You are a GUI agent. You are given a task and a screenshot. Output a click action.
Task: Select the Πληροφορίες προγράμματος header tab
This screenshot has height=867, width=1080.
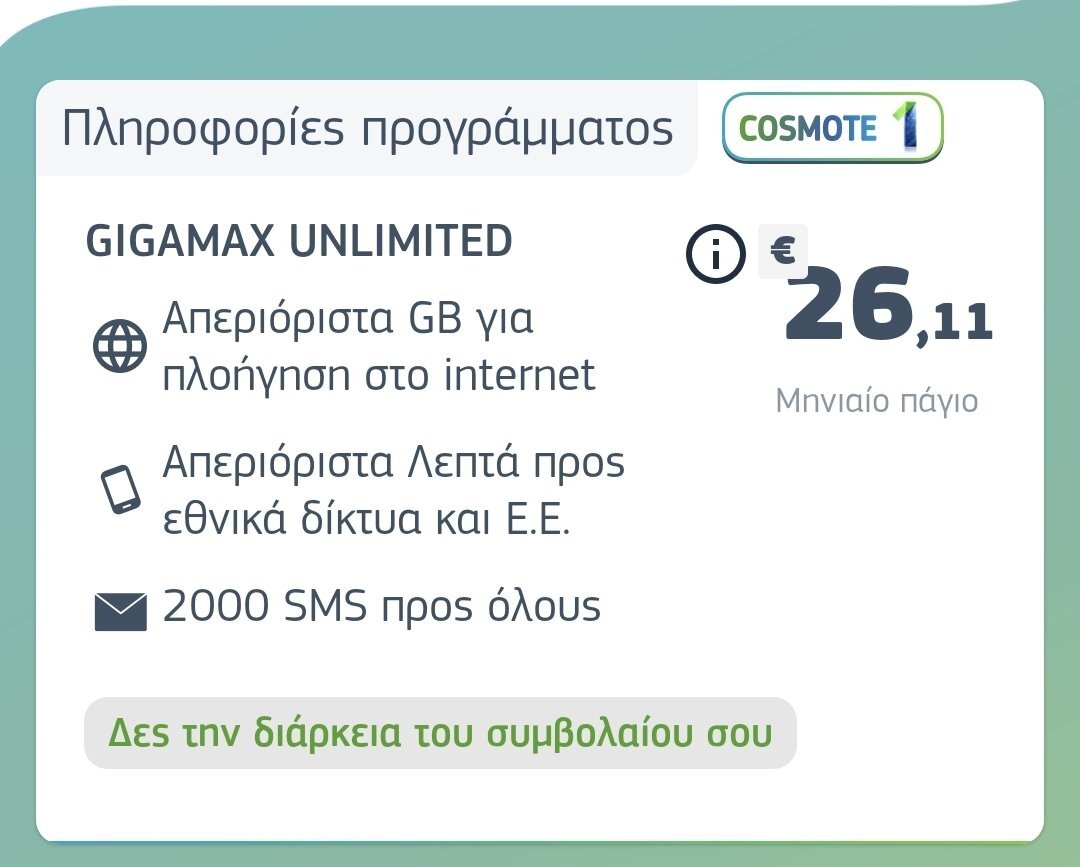click(367, 128)
